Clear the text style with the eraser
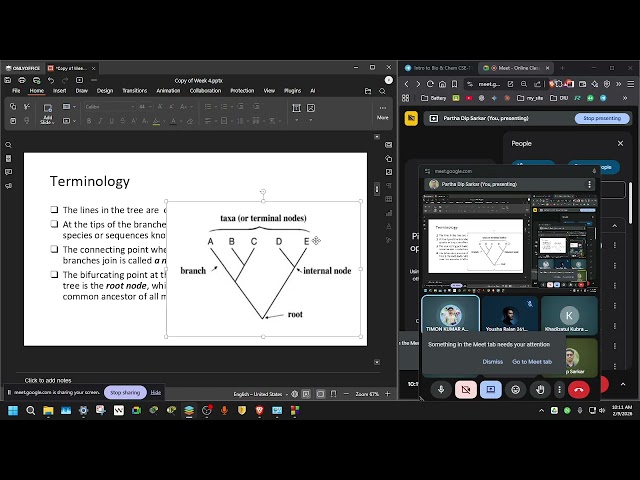This screenshot has height=480, width=640. coord(190,121)
